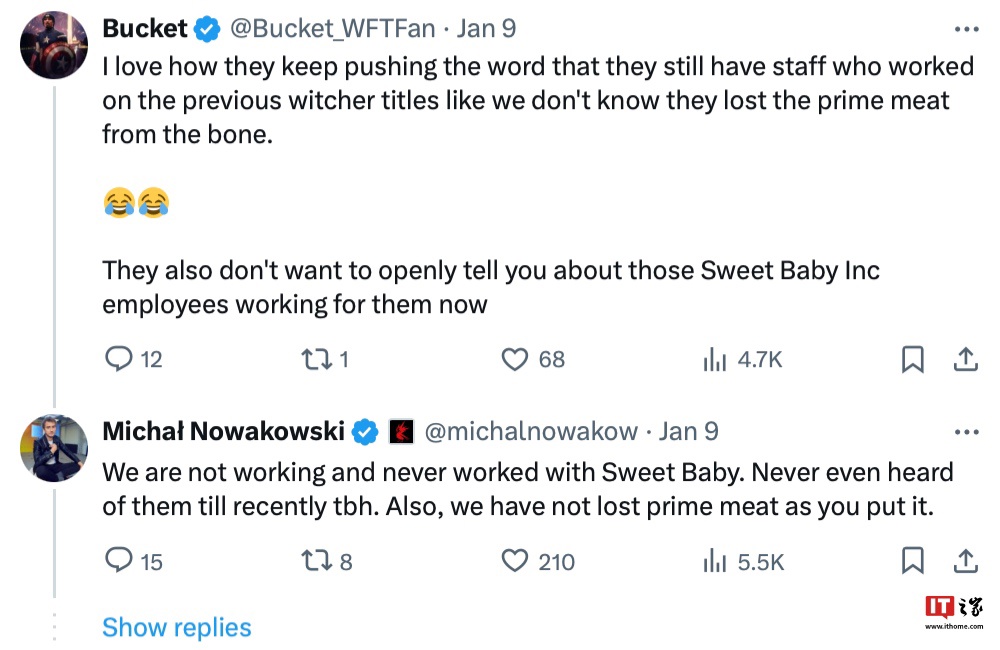Viewport: 1000px width, 650px height.
Task: Open more options for Bucket's tweet
Action: [x=966, y=29]
